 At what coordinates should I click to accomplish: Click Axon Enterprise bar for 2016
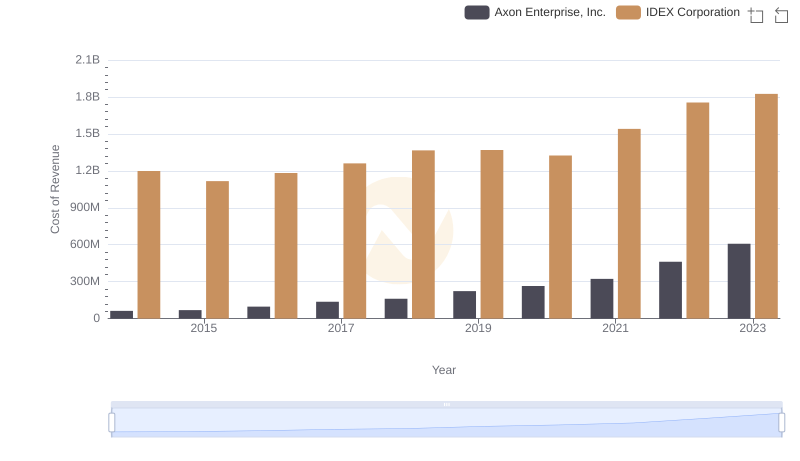click(259, 312)
